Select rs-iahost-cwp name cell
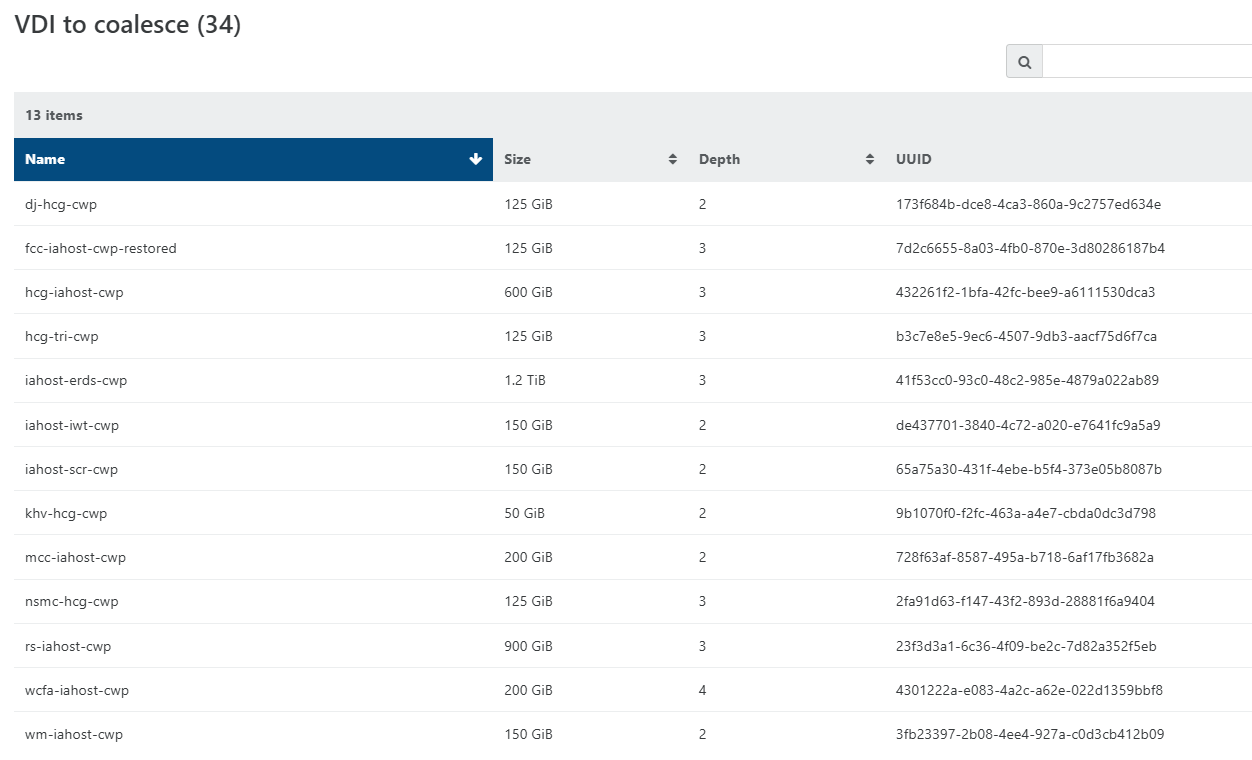This screenshot has width=1252, height=760. point(68,646)
